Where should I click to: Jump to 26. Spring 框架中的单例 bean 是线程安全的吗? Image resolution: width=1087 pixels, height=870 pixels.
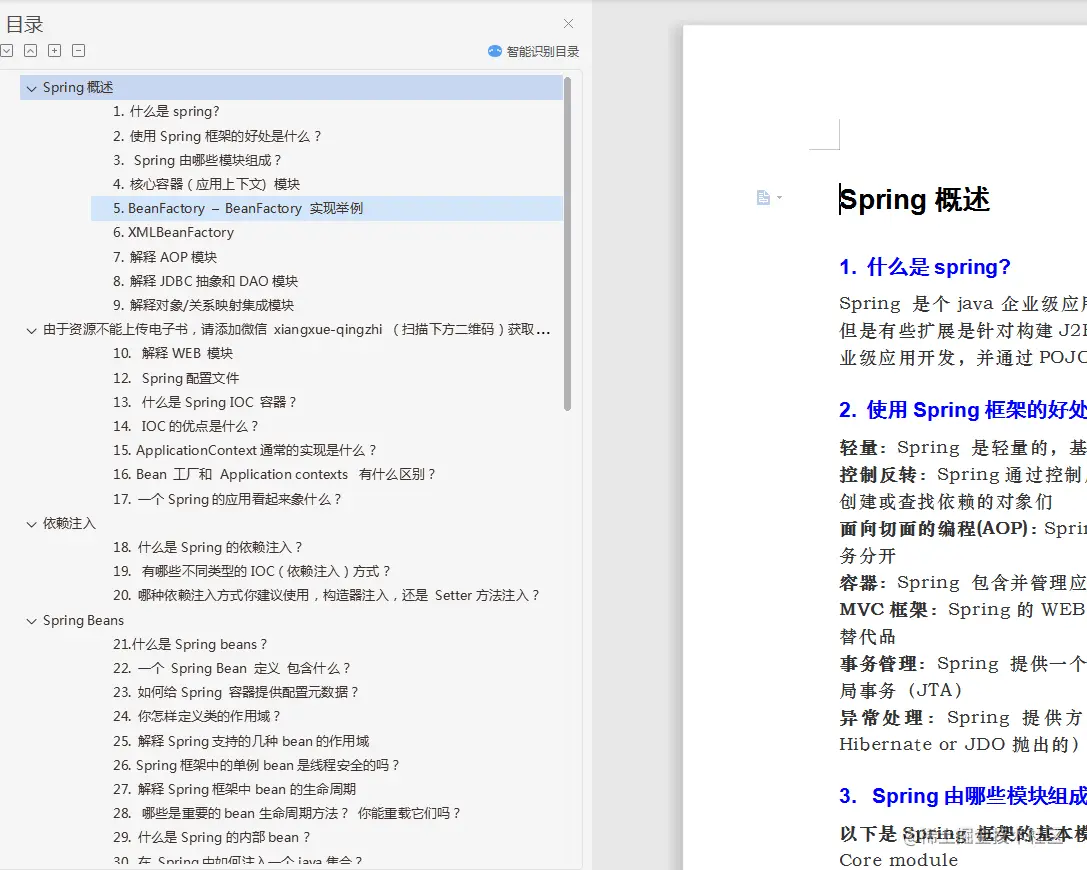coord(256,765)
